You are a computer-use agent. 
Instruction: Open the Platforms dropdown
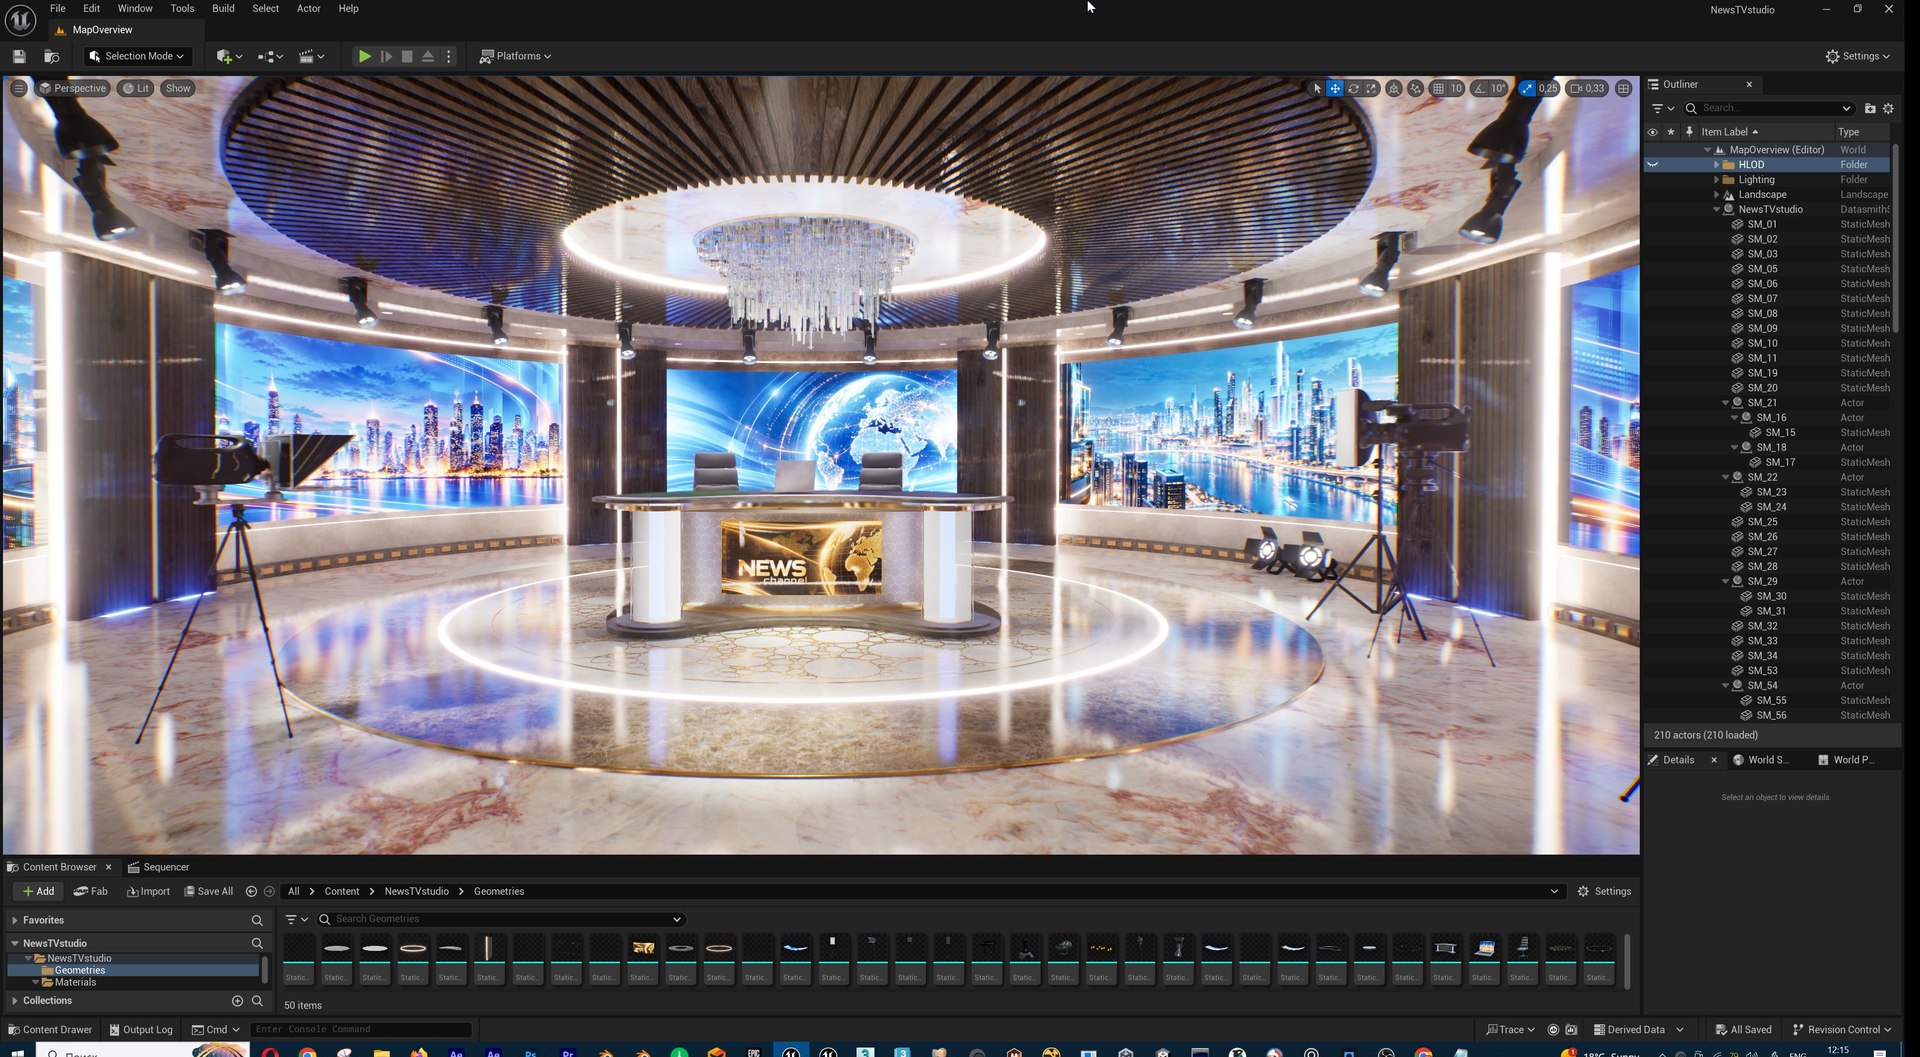[x=515, y=57]
